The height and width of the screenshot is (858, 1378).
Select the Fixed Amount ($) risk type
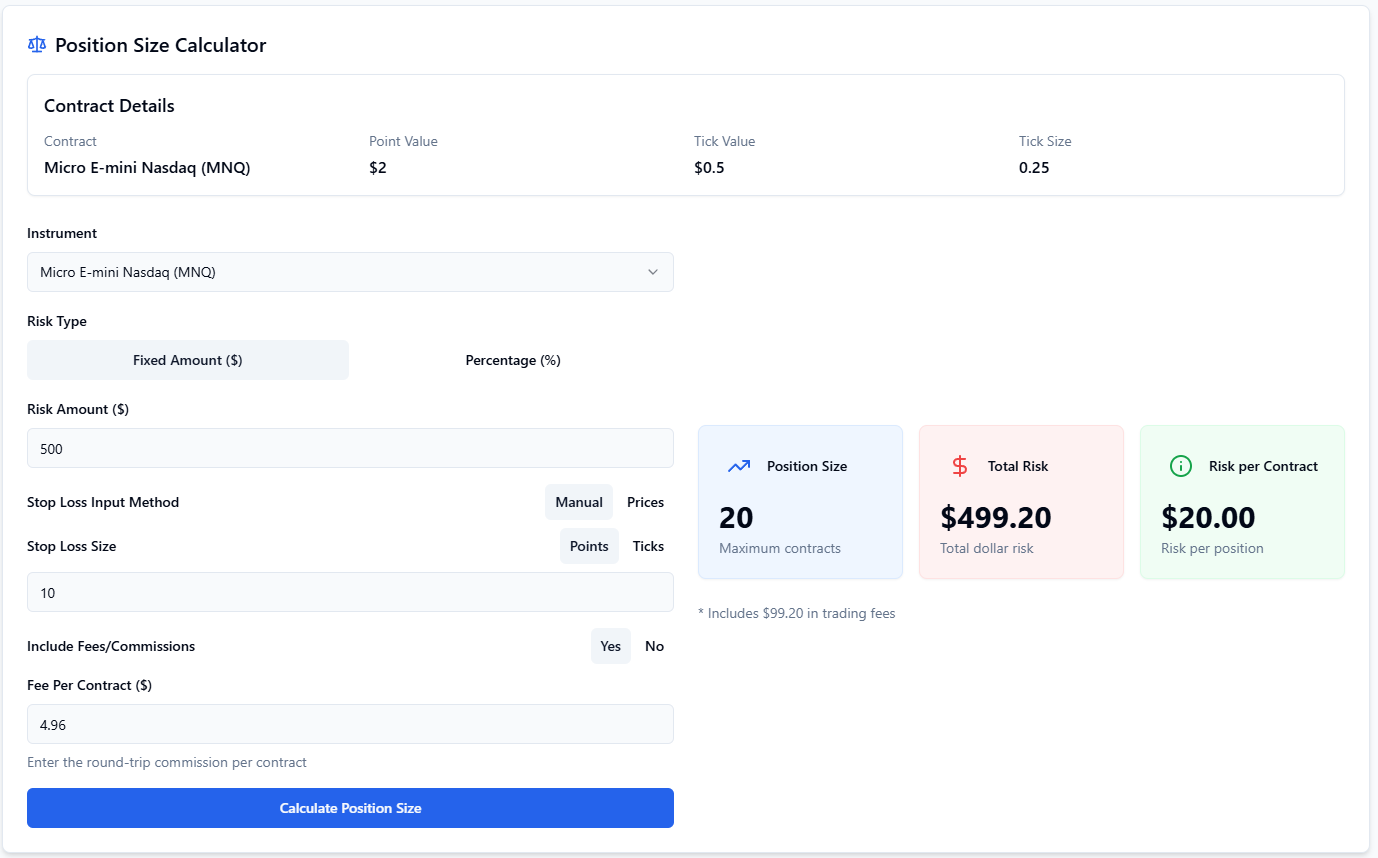point(188,360)
